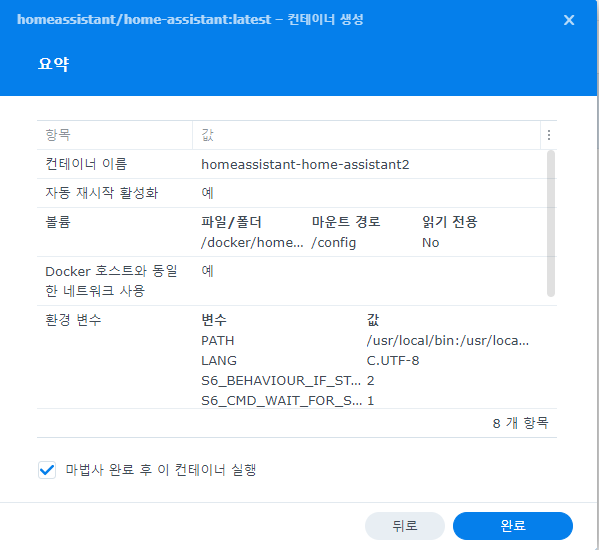Close the container creation dialog
The width and height of the screenshot is (599, 550).
click(x=569, y=20)
